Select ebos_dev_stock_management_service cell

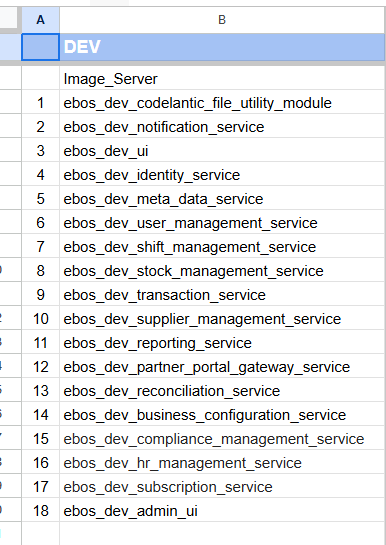point(222,271)
